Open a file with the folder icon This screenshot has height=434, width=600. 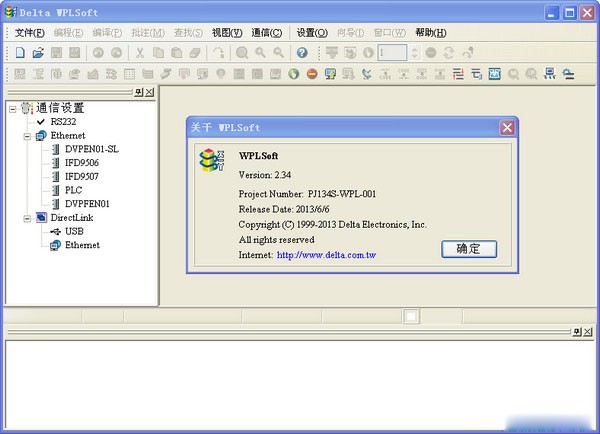[38, 52]
